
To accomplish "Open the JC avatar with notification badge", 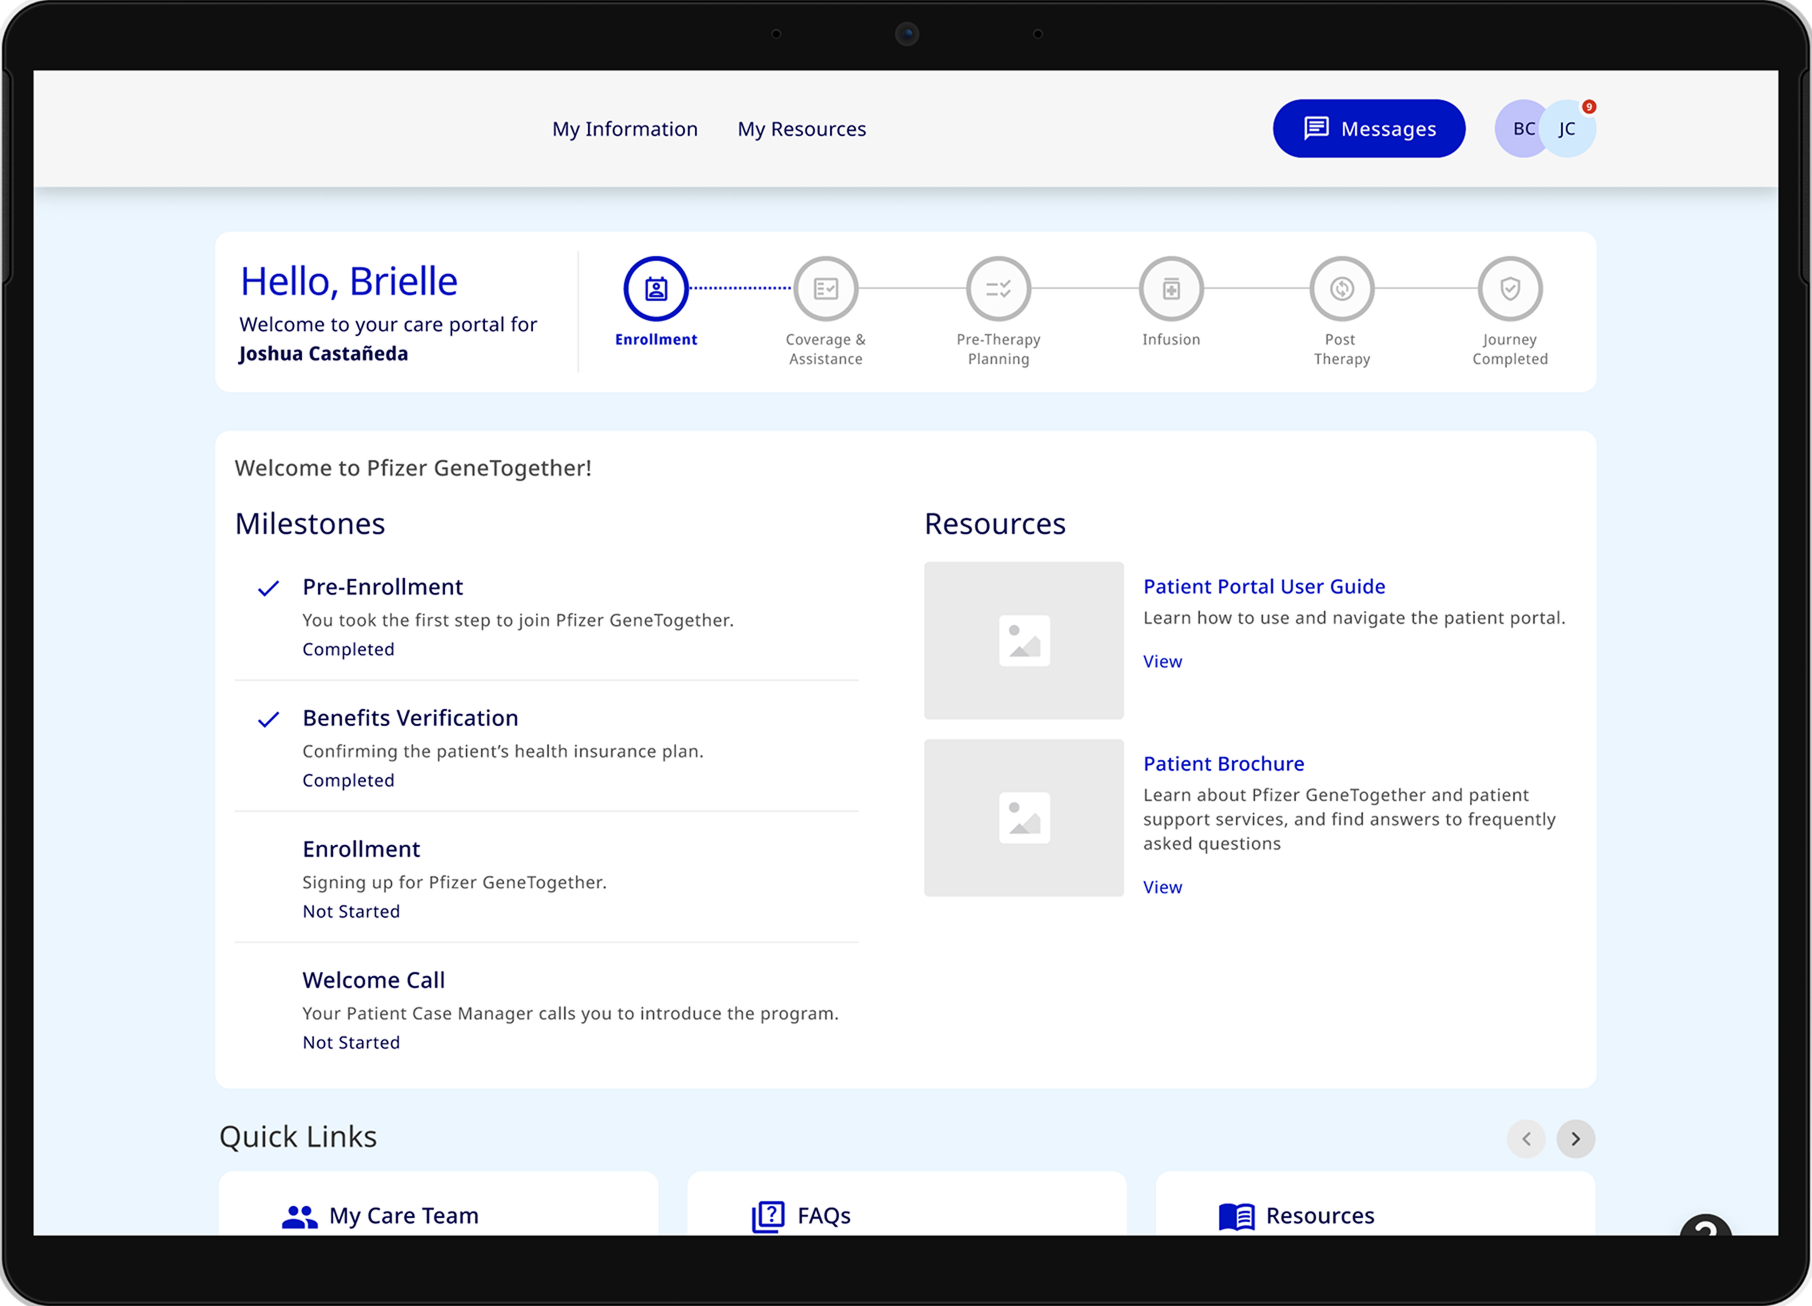I will tap(1569, 129).
